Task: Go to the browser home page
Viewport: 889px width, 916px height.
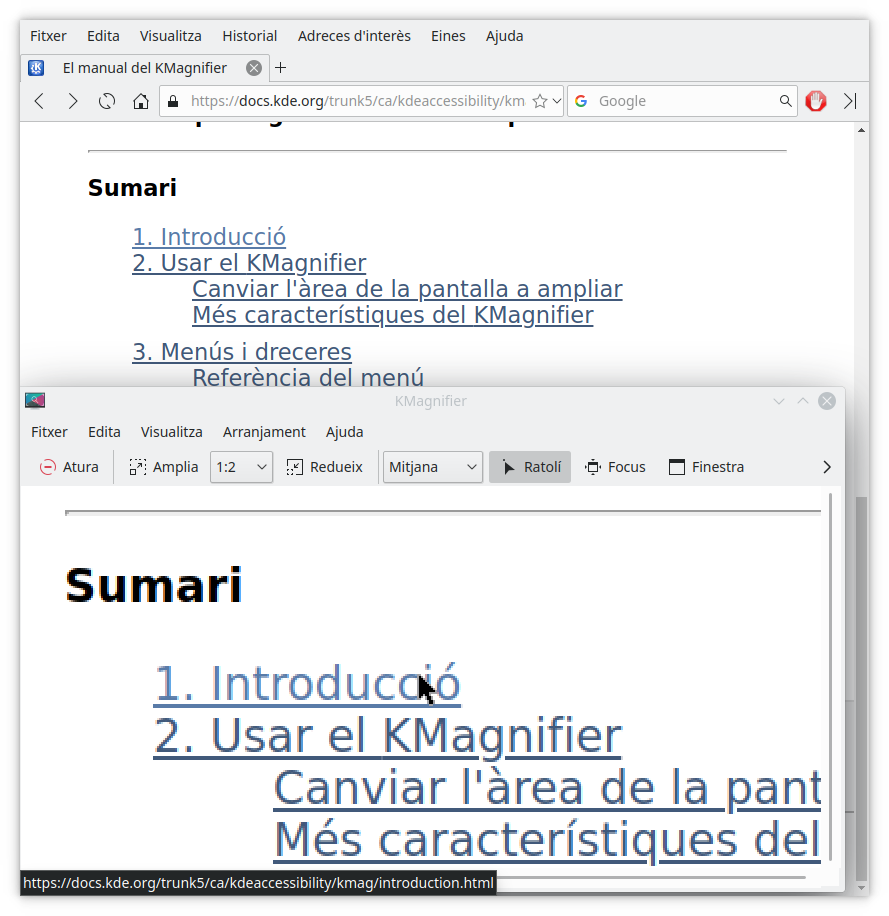Action: (141, 101)
